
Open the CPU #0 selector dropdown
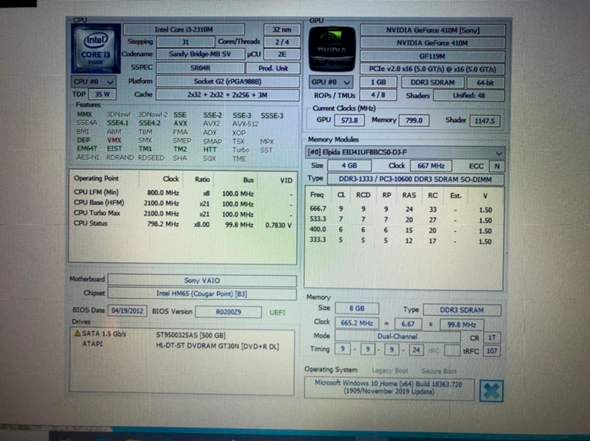[x=93, y=82]
